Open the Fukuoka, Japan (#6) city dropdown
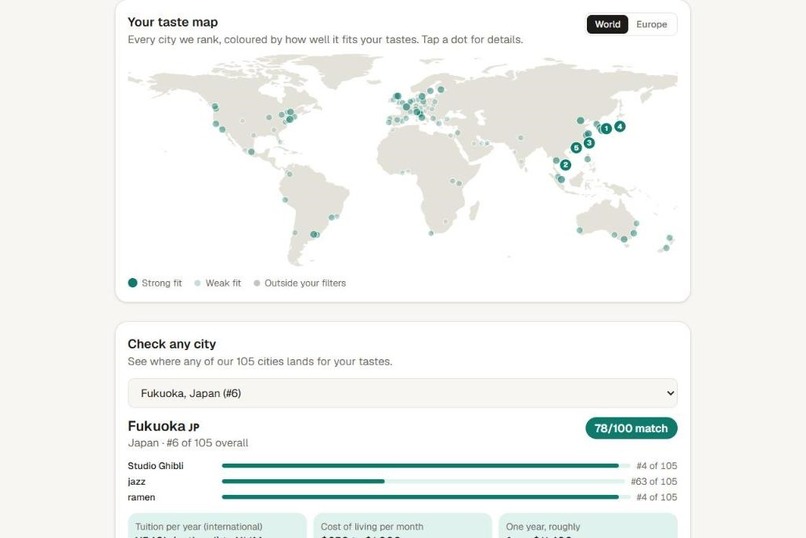This screenshot has height=538, width=806. (402, 393)
